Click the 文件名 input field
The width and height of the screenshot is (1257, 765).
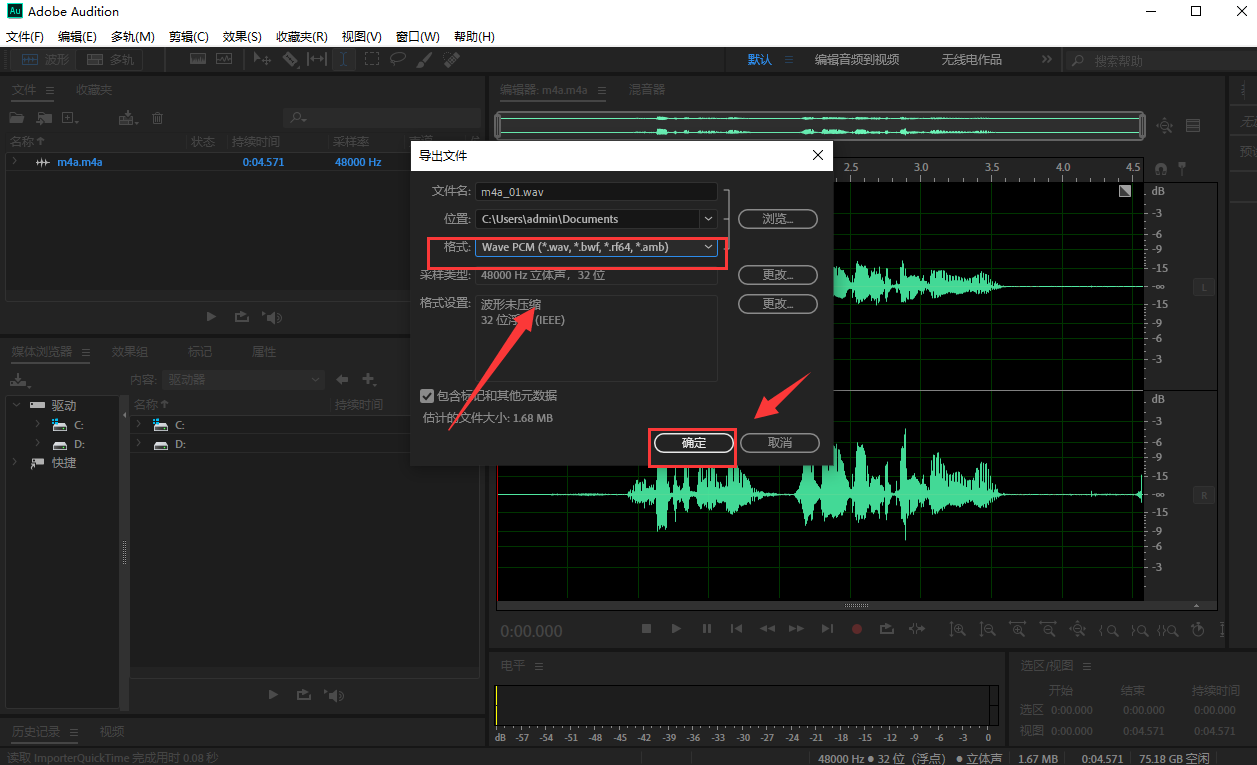click(x=597, y=191)
